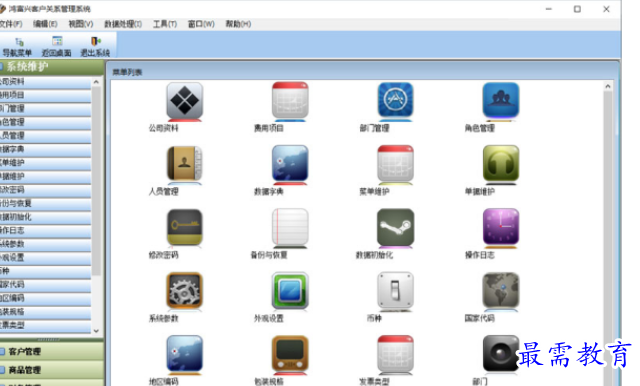The height and width of the screenshot is (386, 640).
Task: Open the 币种 switch icon
Action: pos(395,291)
